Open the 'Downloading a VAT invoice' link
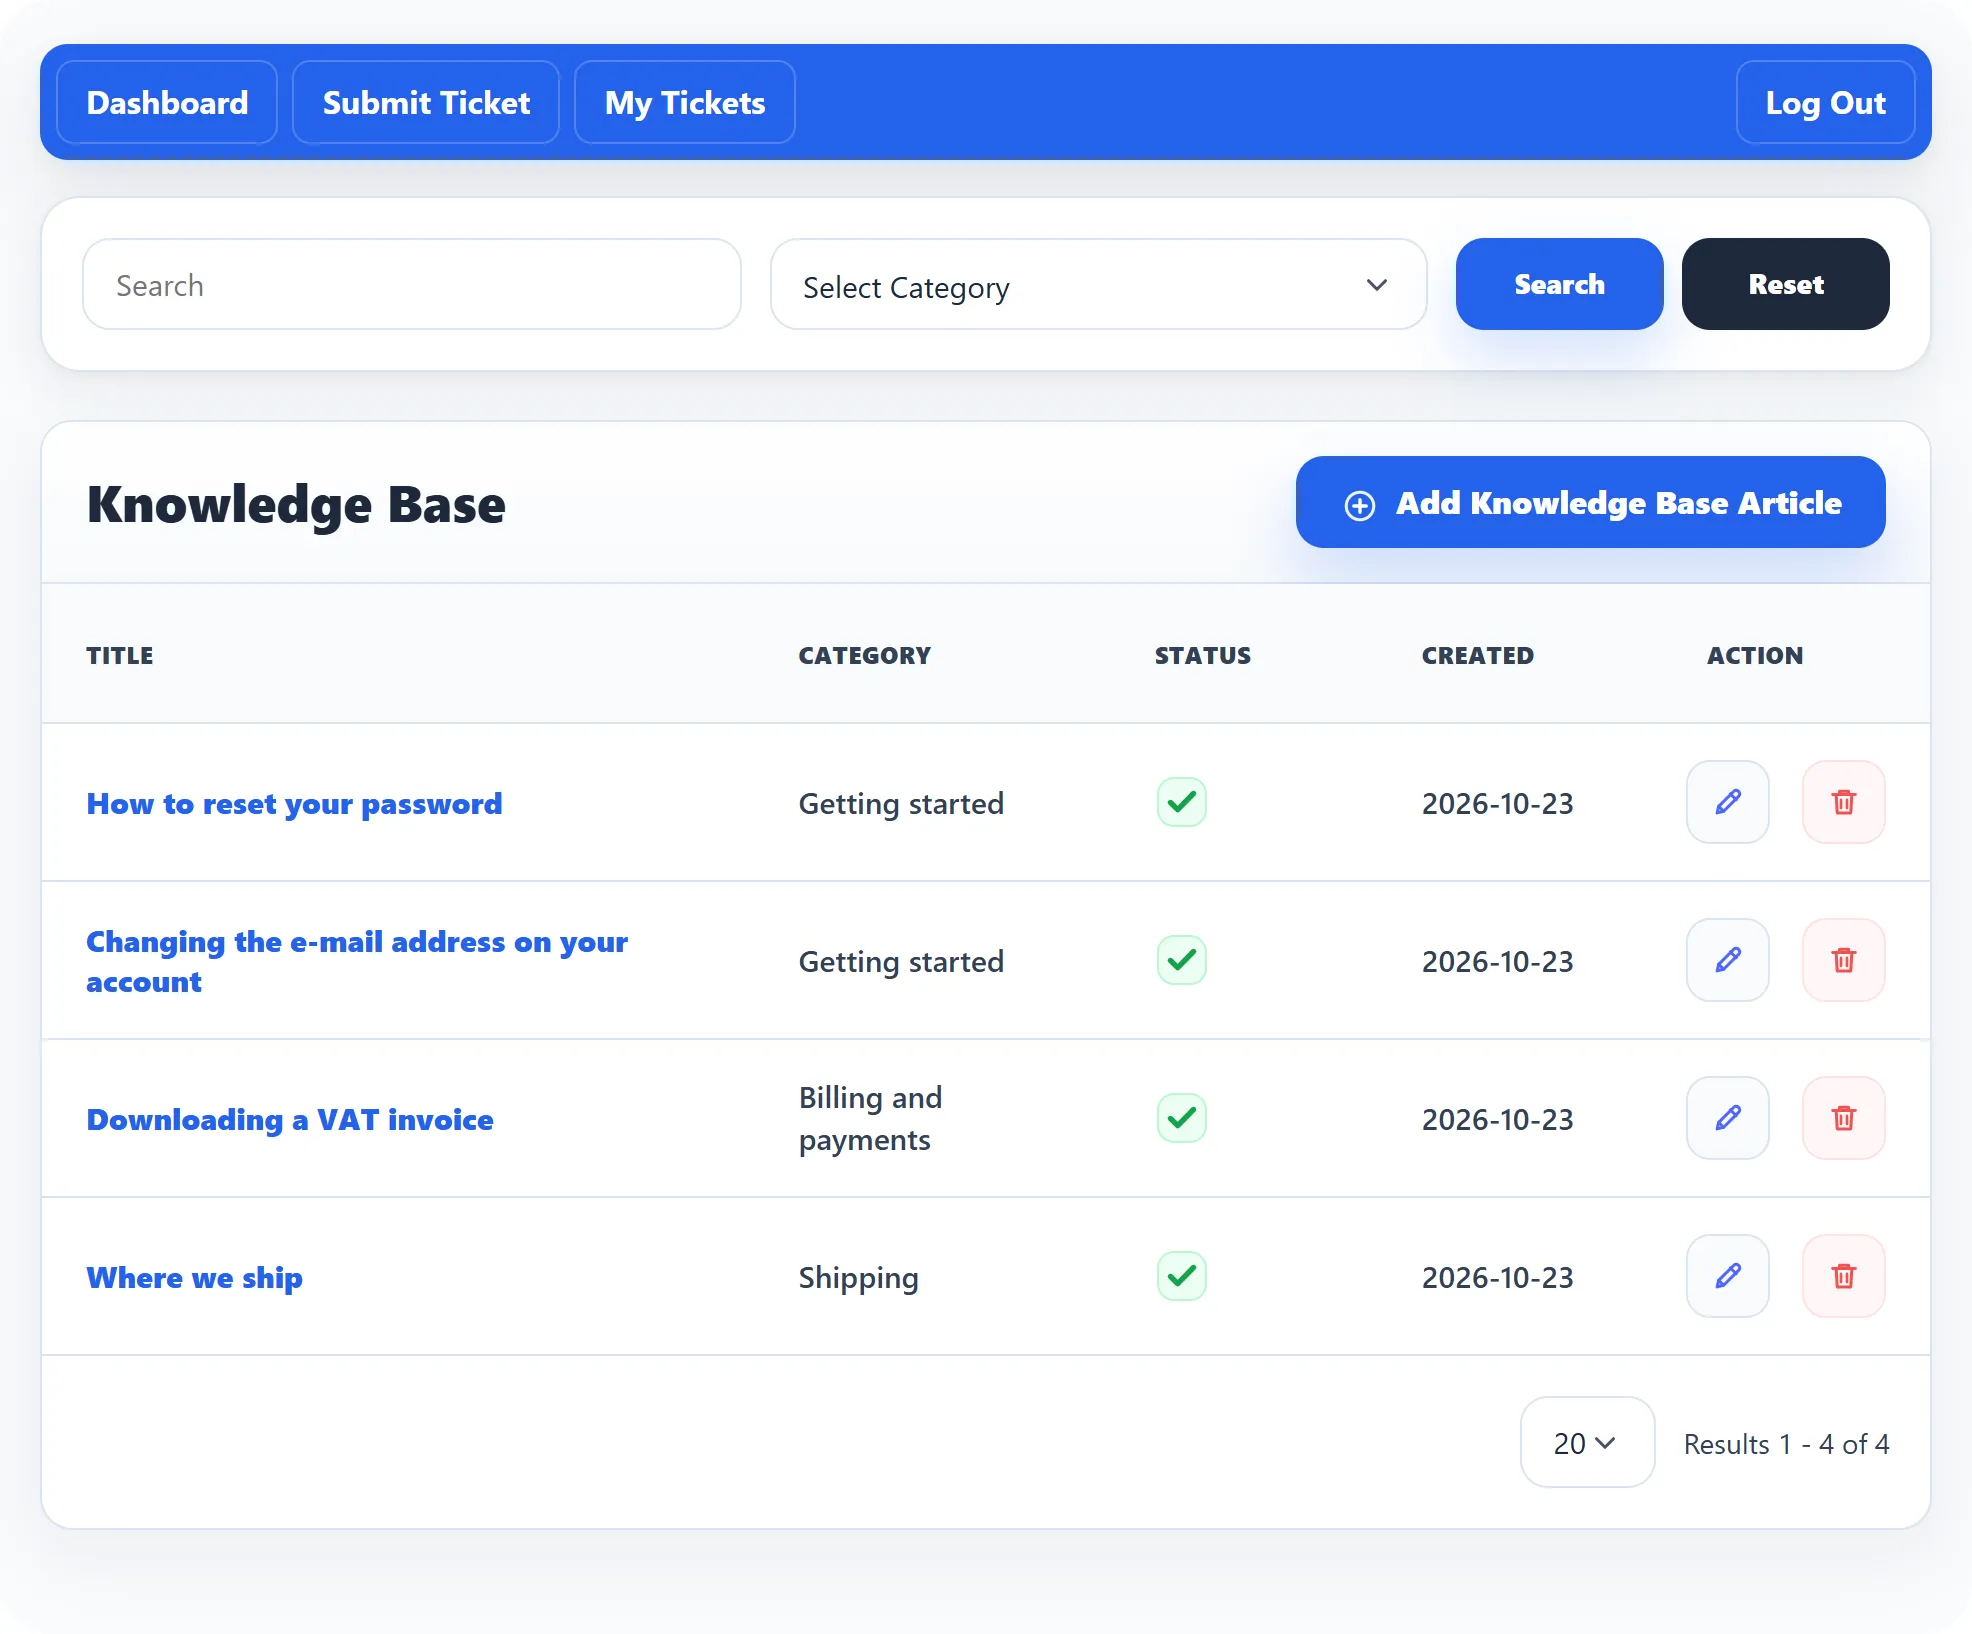 pyautogui.click(x=290, y=1120)
